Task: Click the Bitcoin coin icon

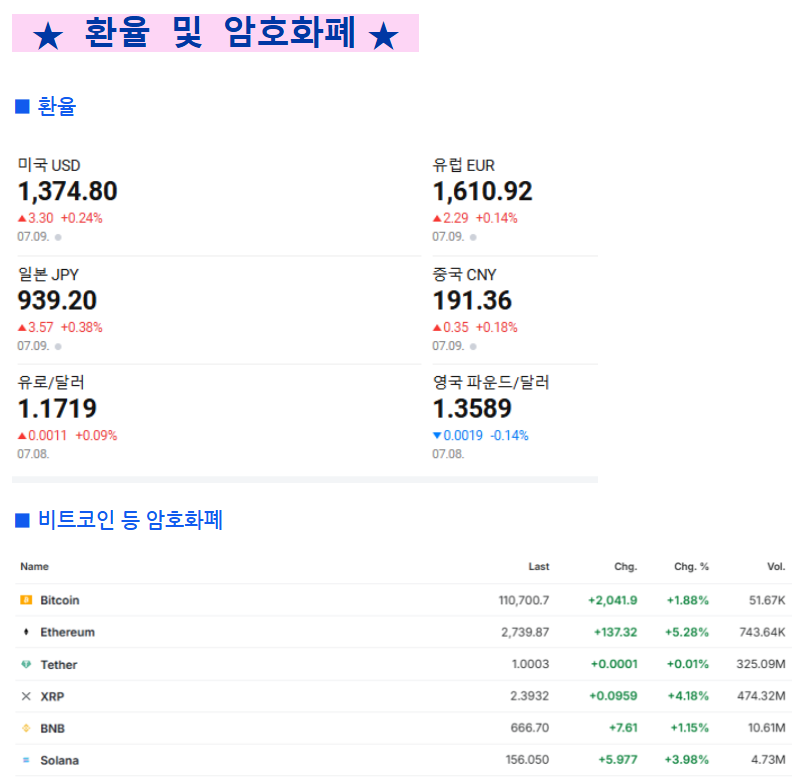Action: coord(26,600)
